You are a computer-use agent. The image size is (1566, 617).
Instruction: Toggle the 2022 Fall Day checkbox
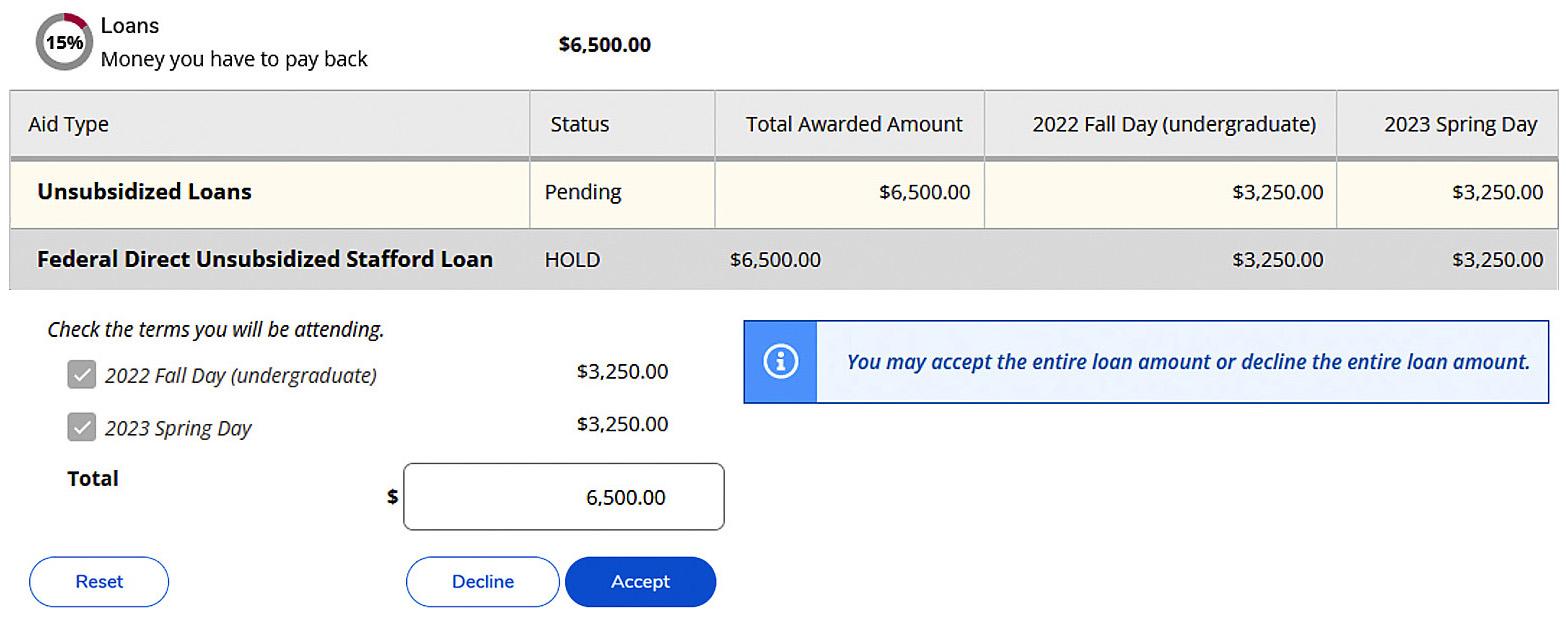pyautogui.click(x=82, y=375)
